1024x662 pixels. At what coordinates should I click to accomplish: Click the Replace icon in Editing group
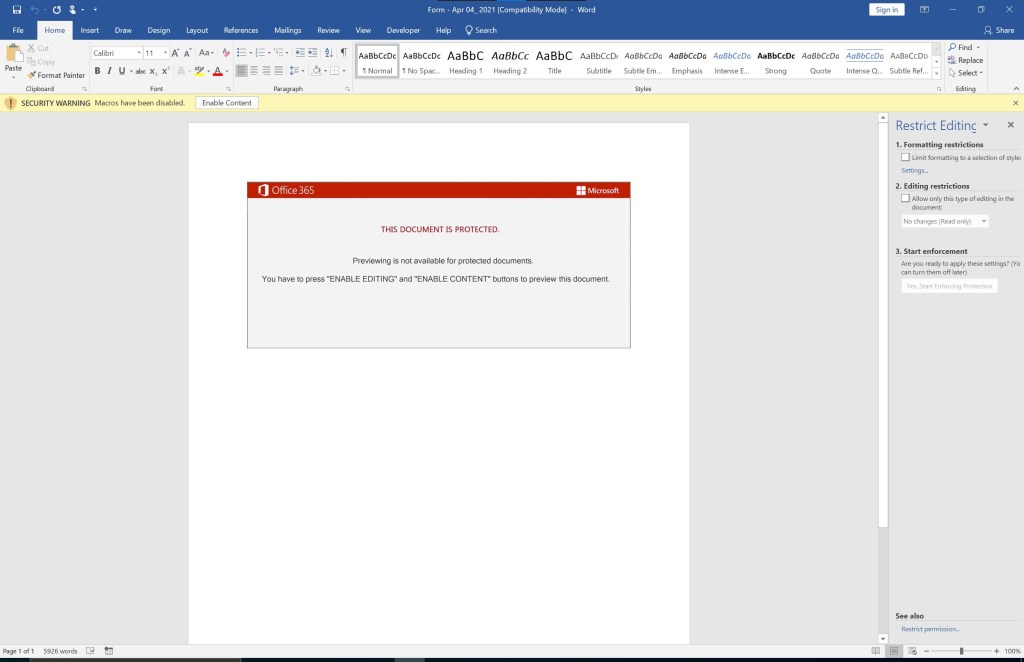click(x=965, y=60)
